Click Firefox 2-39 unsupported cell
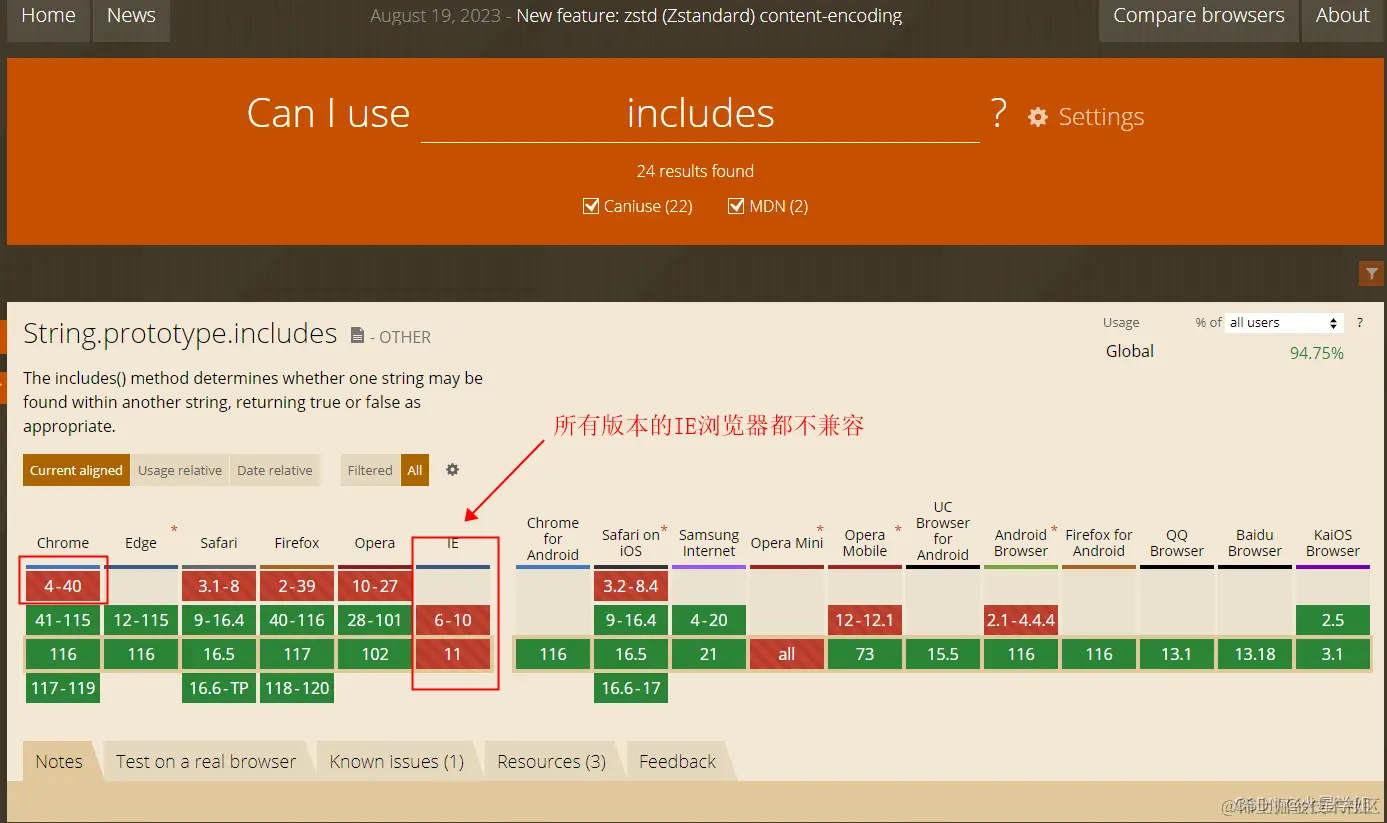1387x823 pixels. 297,586
